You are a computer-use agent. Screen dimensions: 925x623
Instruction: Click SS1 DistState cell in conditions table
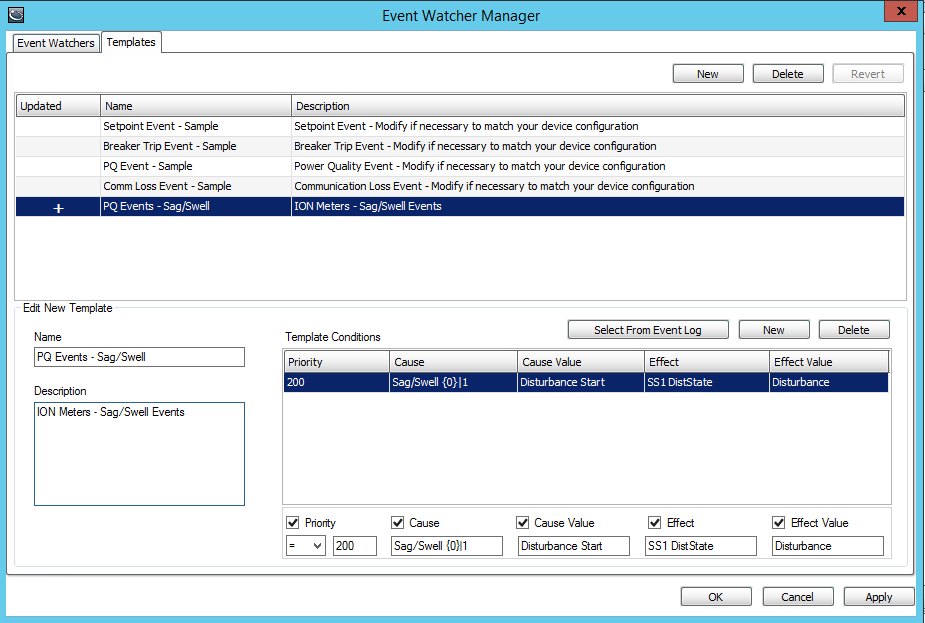pos(707,382)
